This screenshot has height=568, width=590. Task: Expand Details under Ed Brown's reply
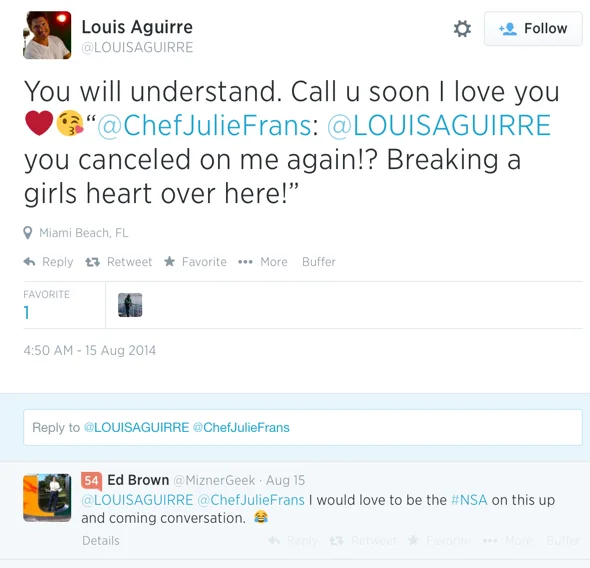[x=101, y=541]
